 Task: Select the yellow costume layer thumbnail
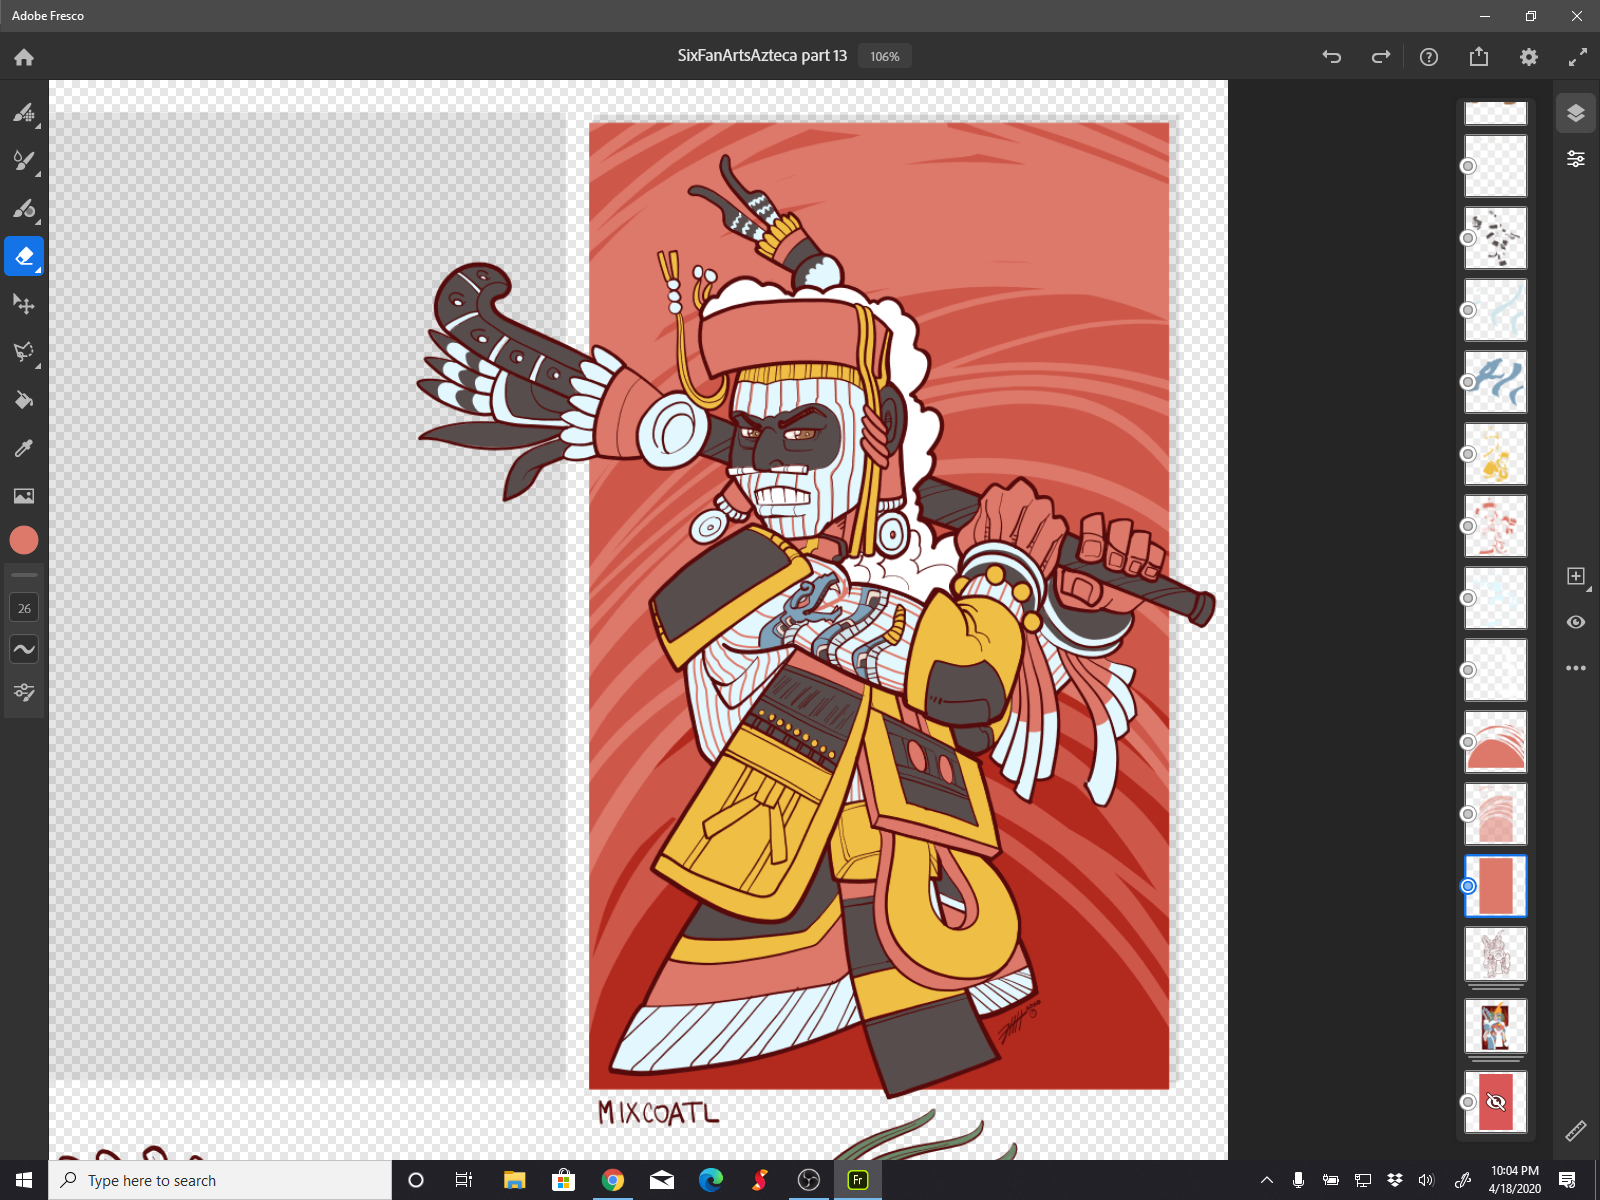[1496, 454]
